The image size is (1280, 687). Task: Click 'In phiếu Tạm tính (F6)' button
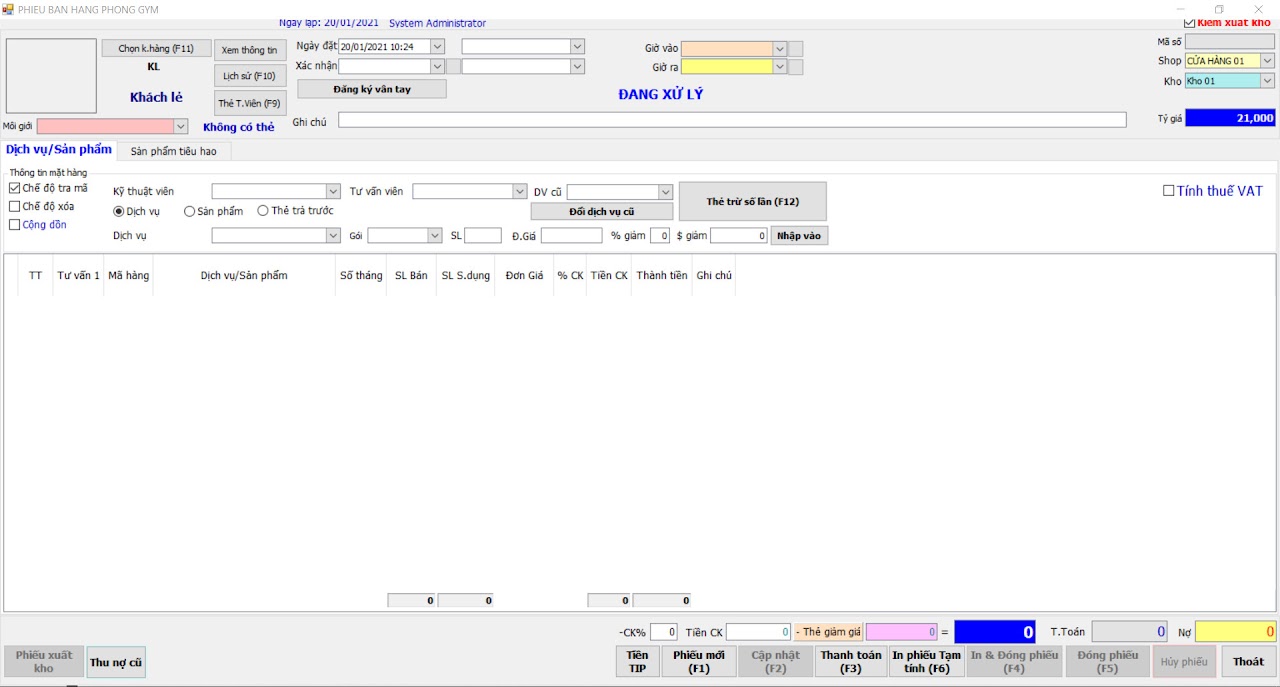point(927,662)
